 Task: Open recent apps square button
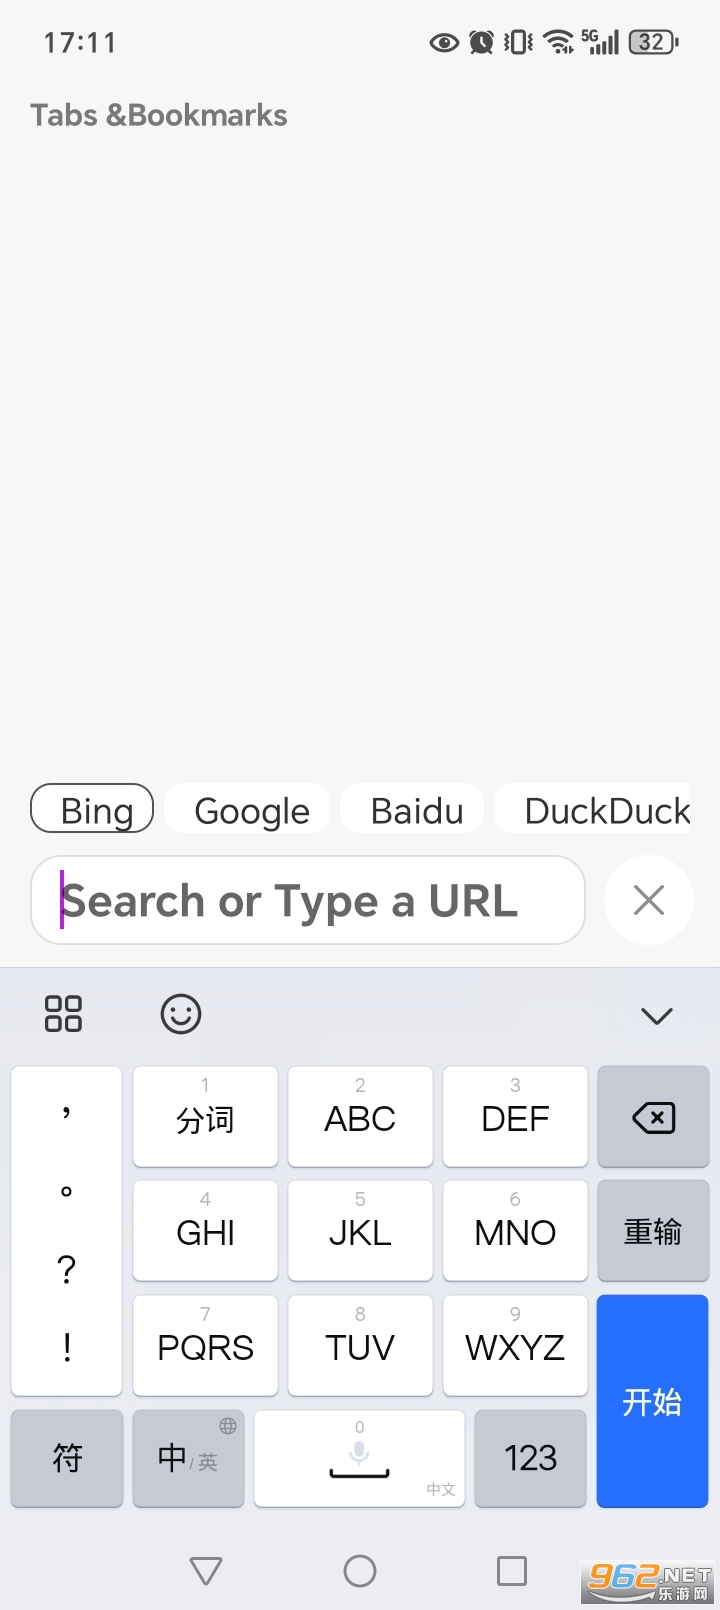(x=512, y=1571)
